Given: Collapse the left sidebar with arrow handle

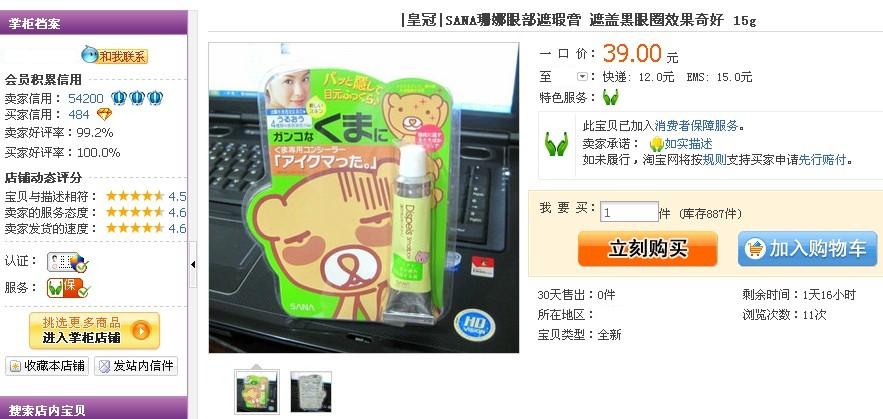Looking at the screenshot, I should click(x=193, y=264).
